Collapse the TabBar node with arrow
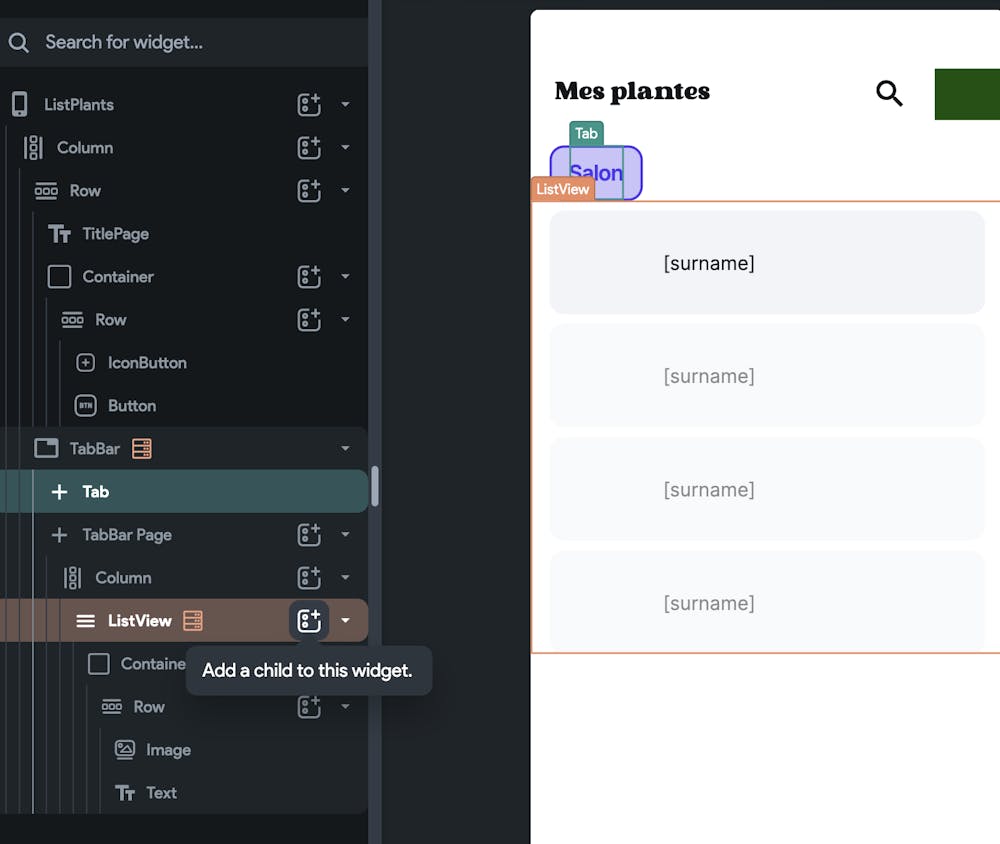1000x844 pixels. click(345, 449)
